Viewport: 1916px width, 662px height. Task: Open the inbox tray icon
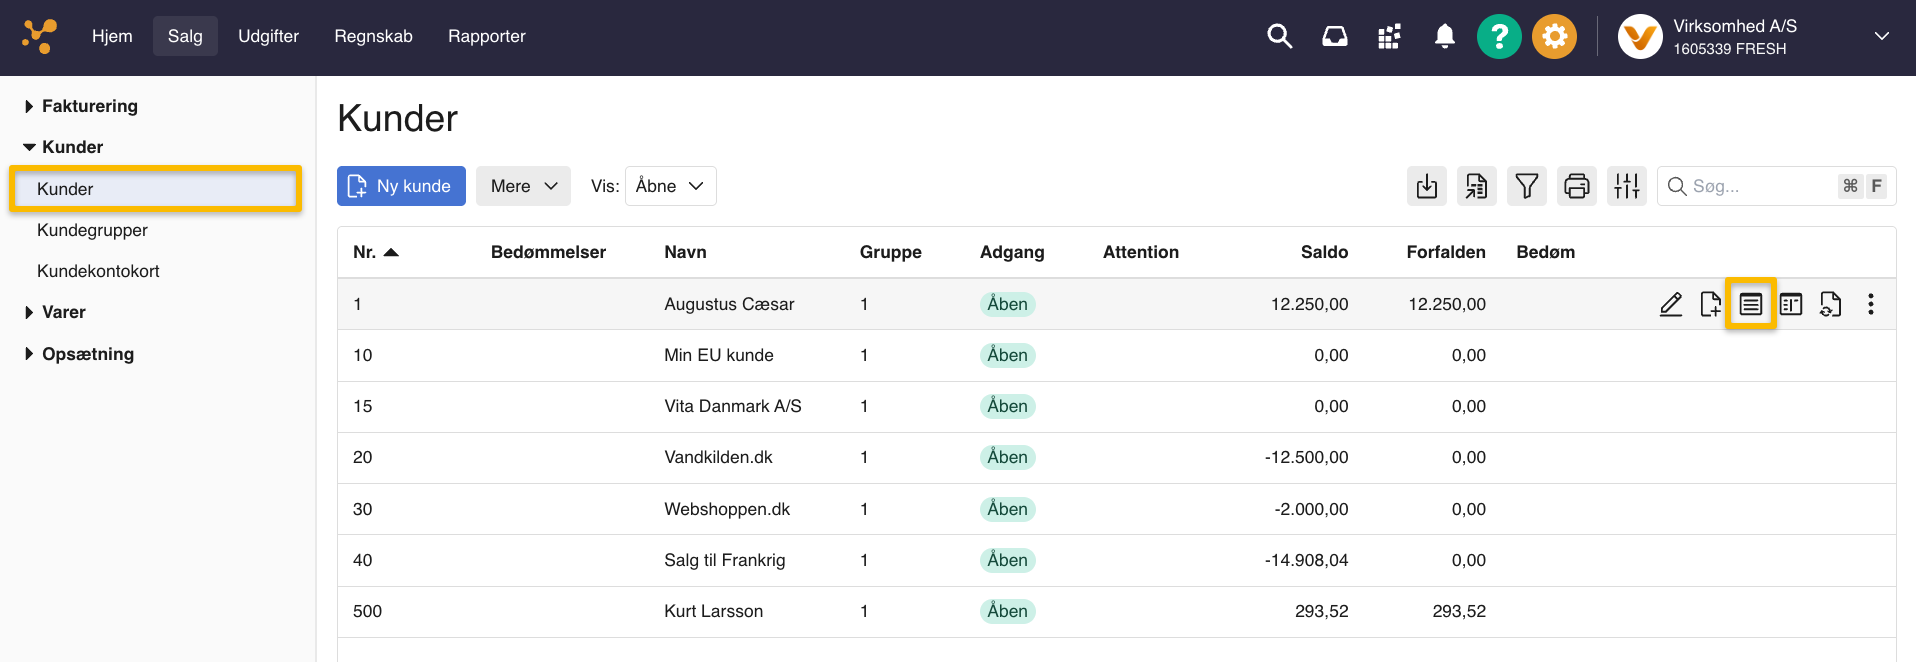(1334, 37)
